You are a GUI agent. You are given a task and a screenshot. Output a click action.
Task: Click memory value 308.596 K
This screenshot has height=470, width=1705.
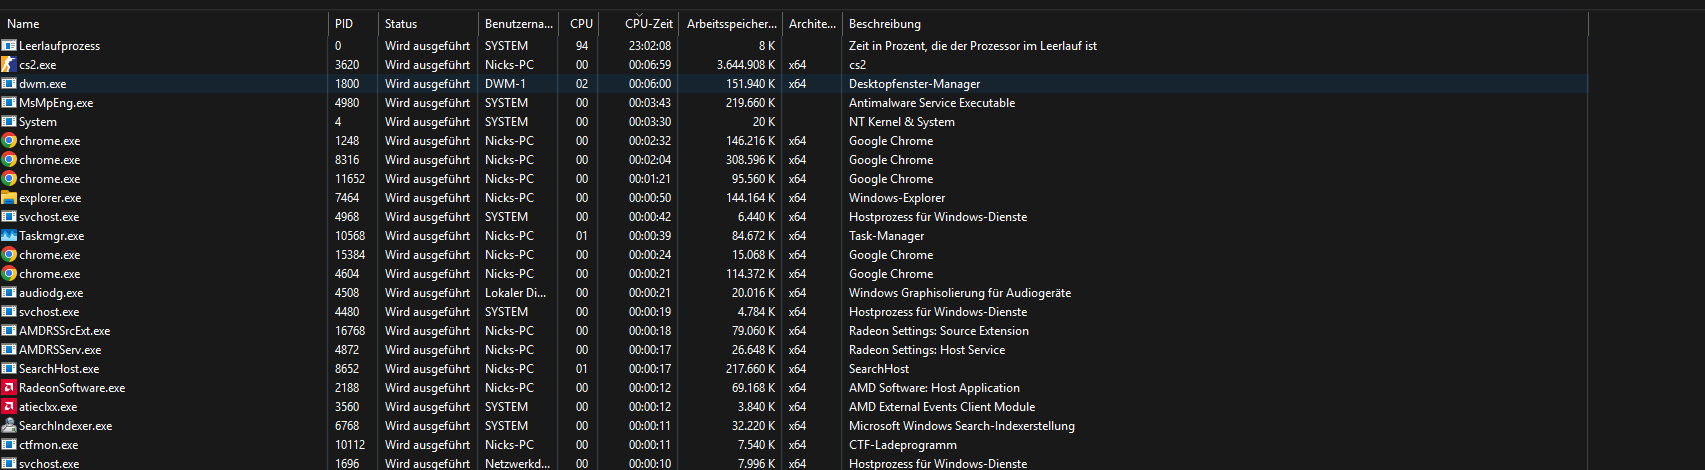point(751,160)
